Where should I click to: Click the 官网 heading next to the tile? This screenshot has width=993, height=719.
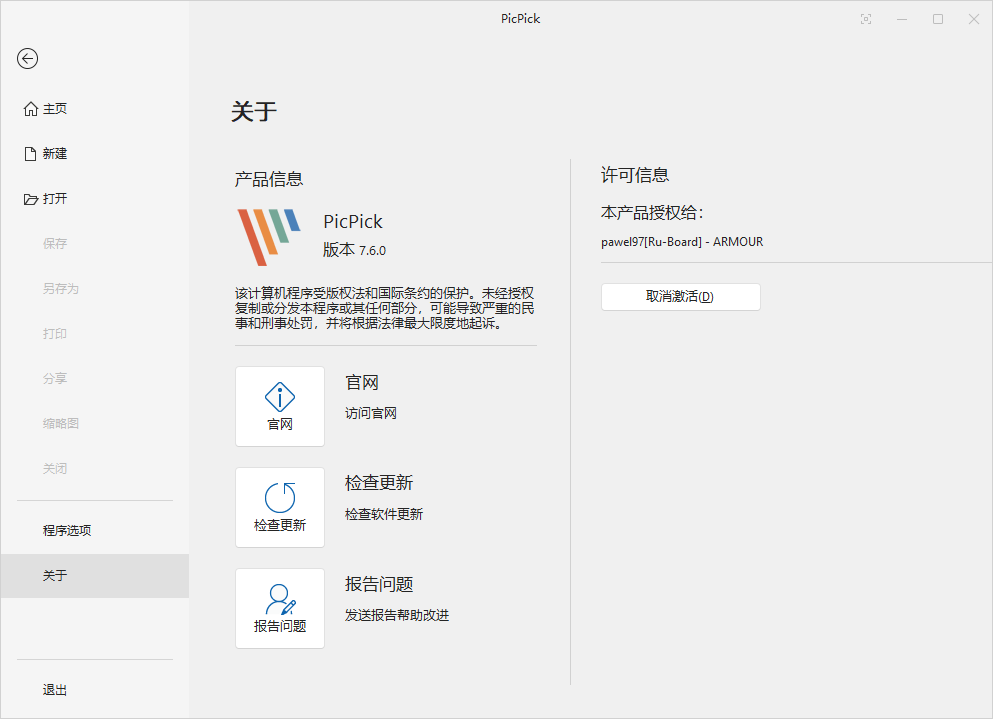click(x=362, y=383)
